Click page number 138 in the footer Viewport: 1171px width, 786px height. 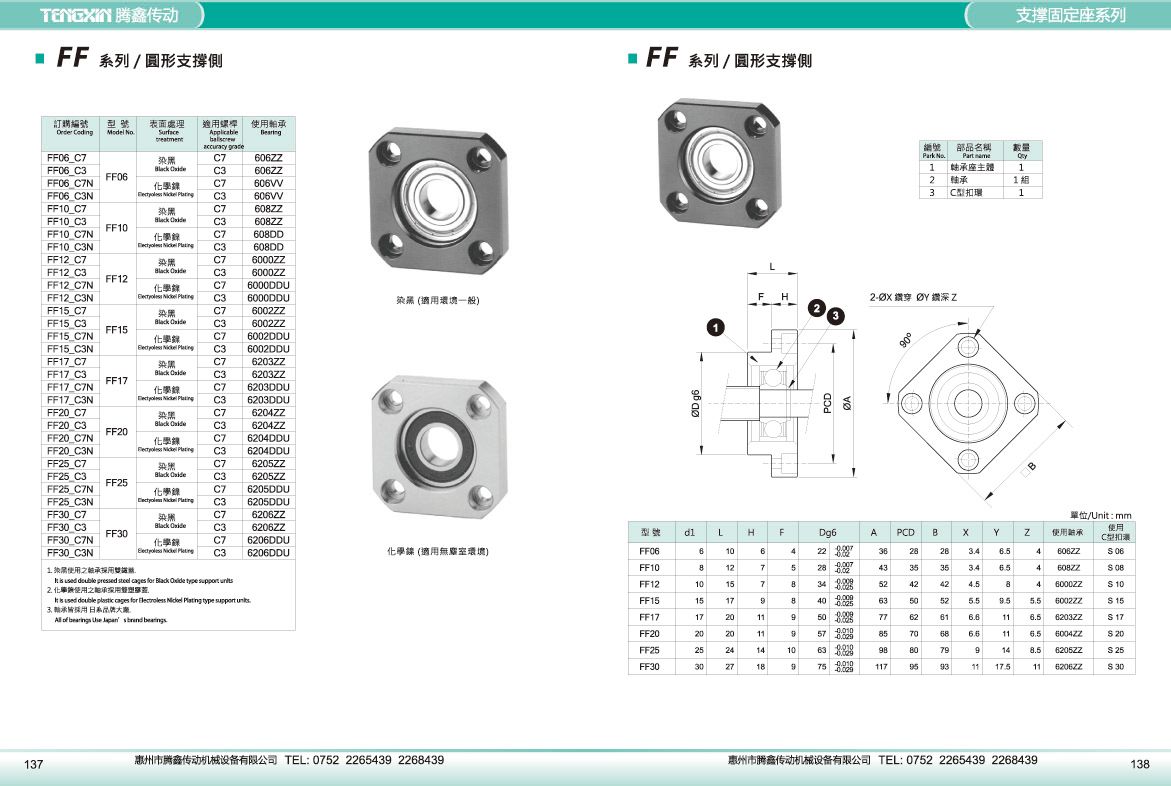1140,764
